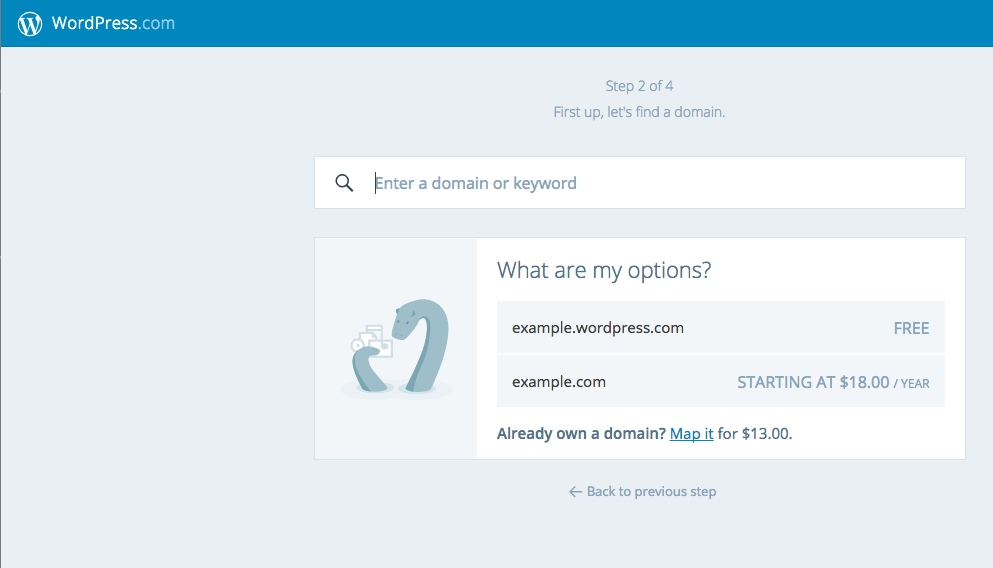Click the WordPress circular W logo
Screen dimensions: 993x568
pos(30,24)
